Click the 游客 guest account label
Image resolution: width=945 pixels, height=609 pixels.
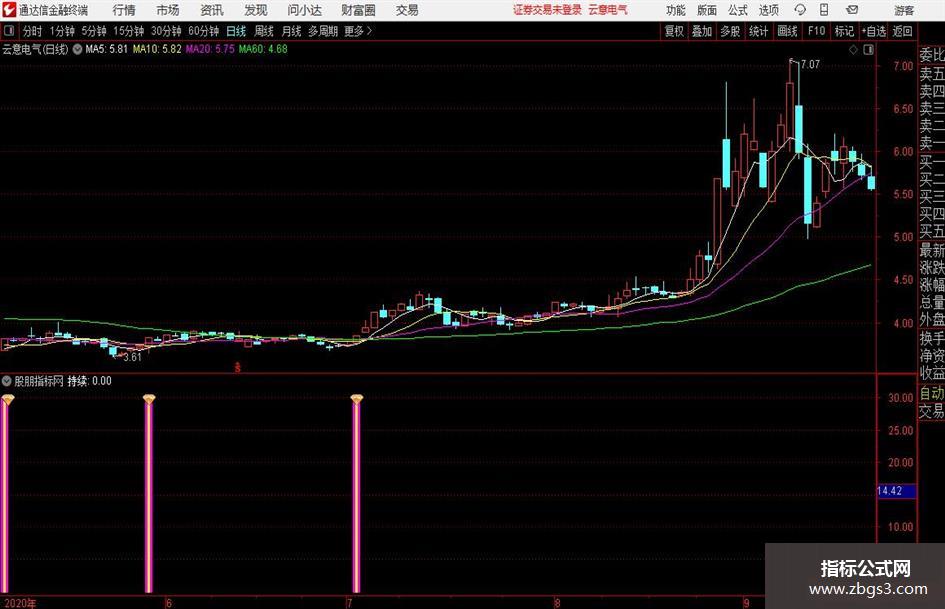click(x=903, y=10)
